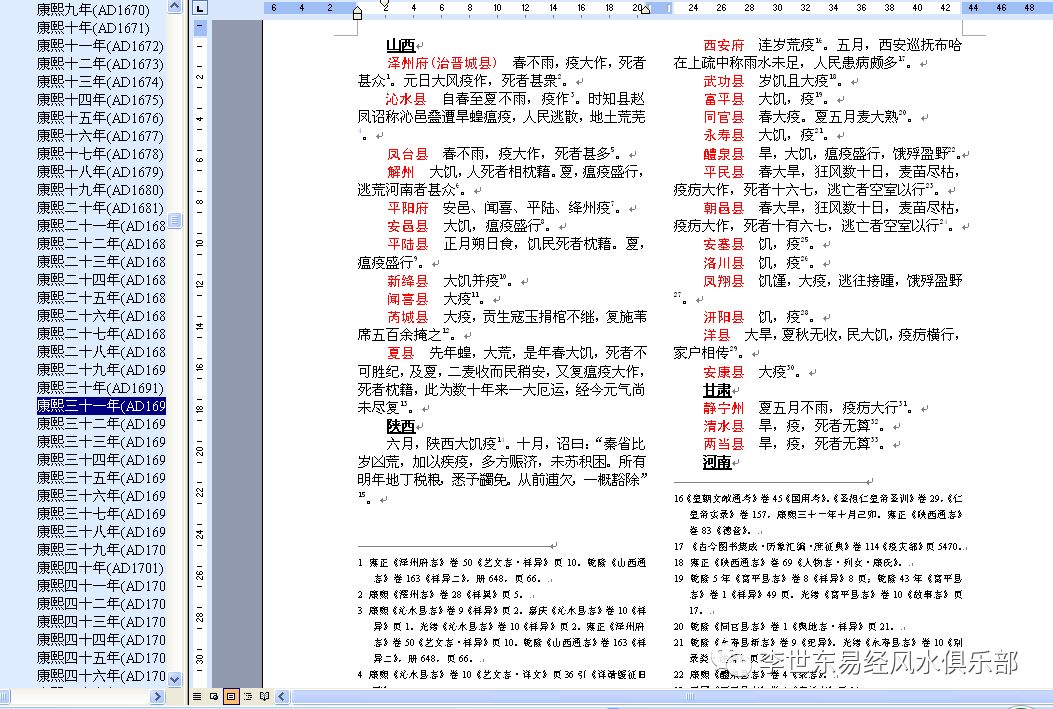Click red text 两当县
Viewport: 1053px width, 709px height.
723,444
